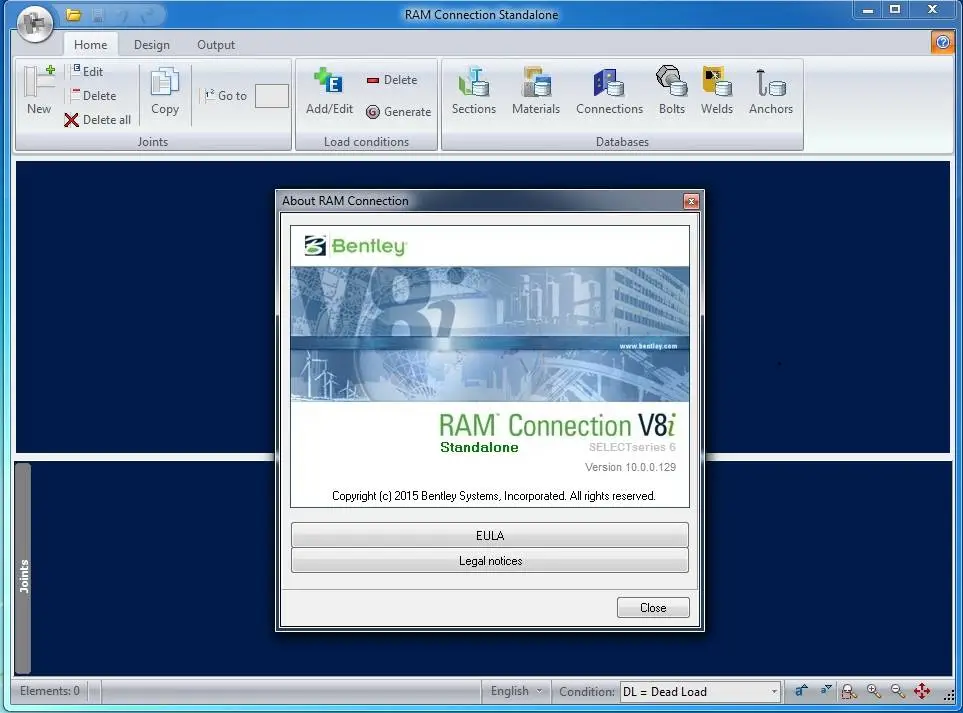The image size is (963, 713).
Task: Open the Bolts database
Action: [671, 91]
